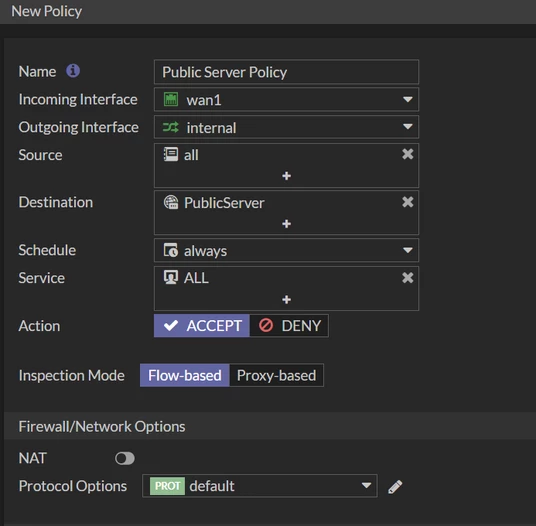Remove the ALL service entry
The image size is (536, 526).
(x=407, y=278)
